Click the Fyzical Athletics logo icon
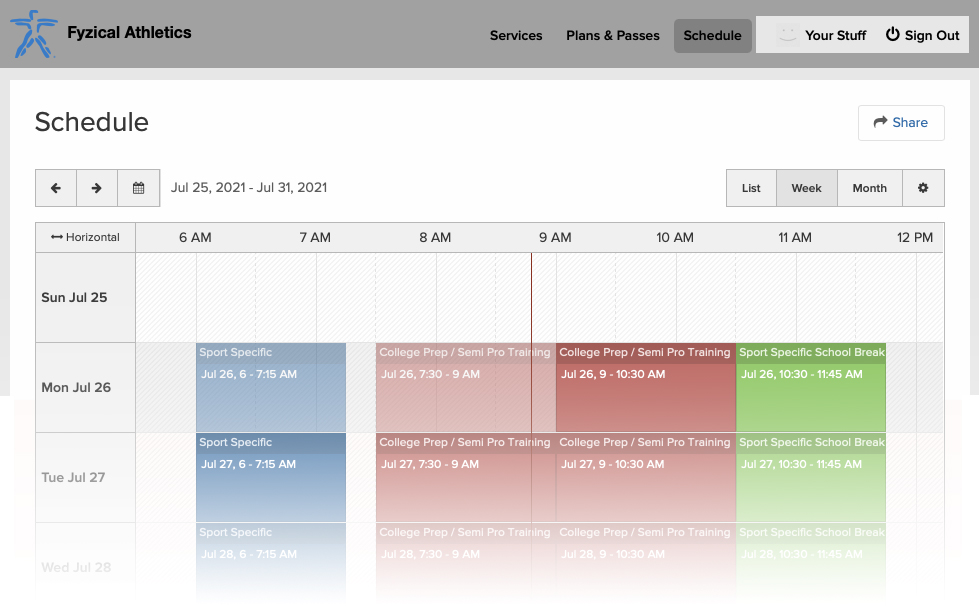Screen dimensions: 979x606 (x=33, y=34)
